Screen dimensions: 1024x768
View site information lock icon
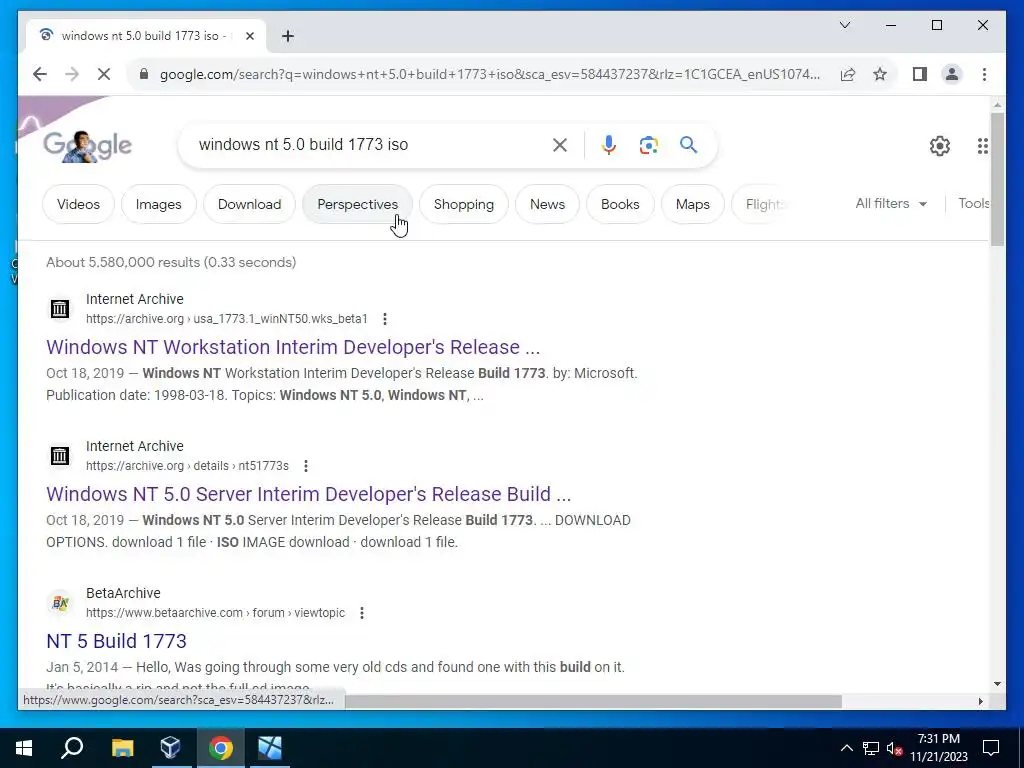144,74
